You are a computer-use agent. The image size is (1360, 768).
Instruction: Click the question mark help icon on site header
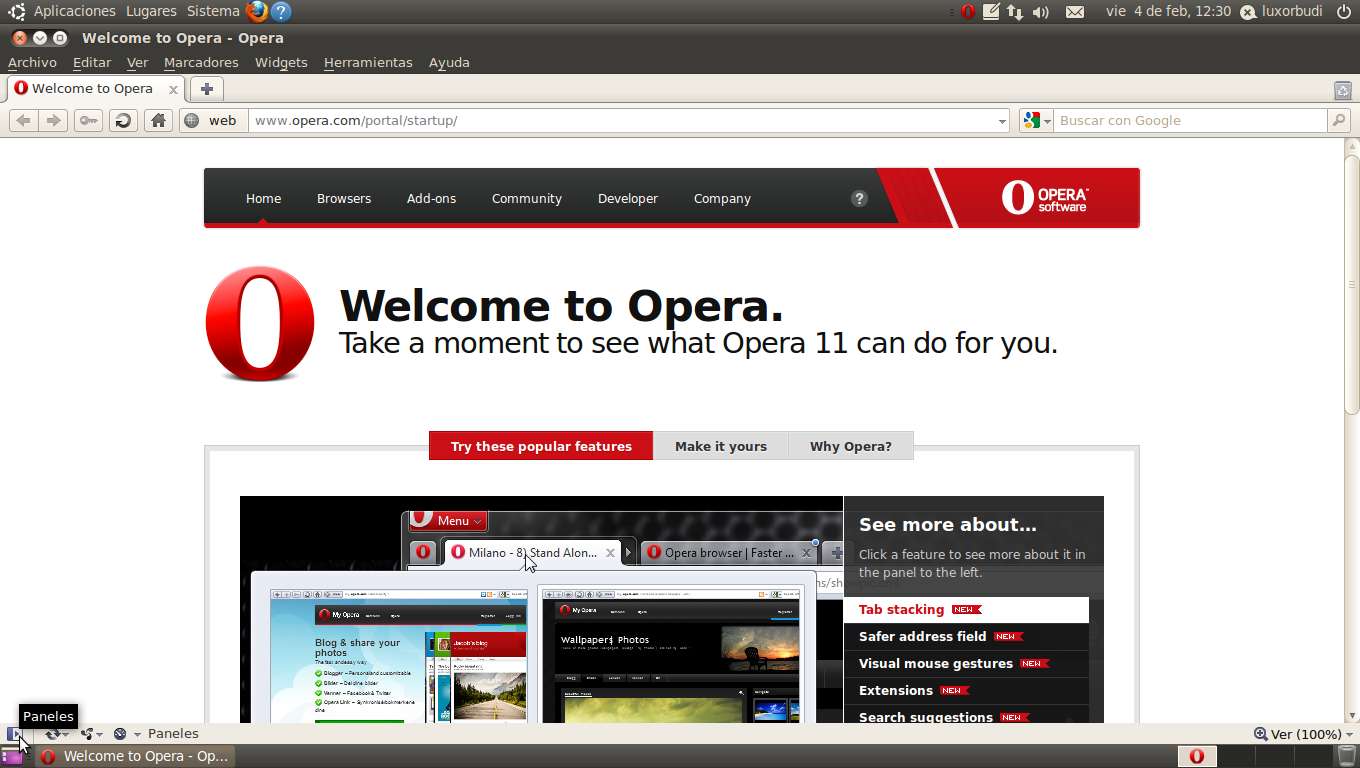click(x=859, y=198)
